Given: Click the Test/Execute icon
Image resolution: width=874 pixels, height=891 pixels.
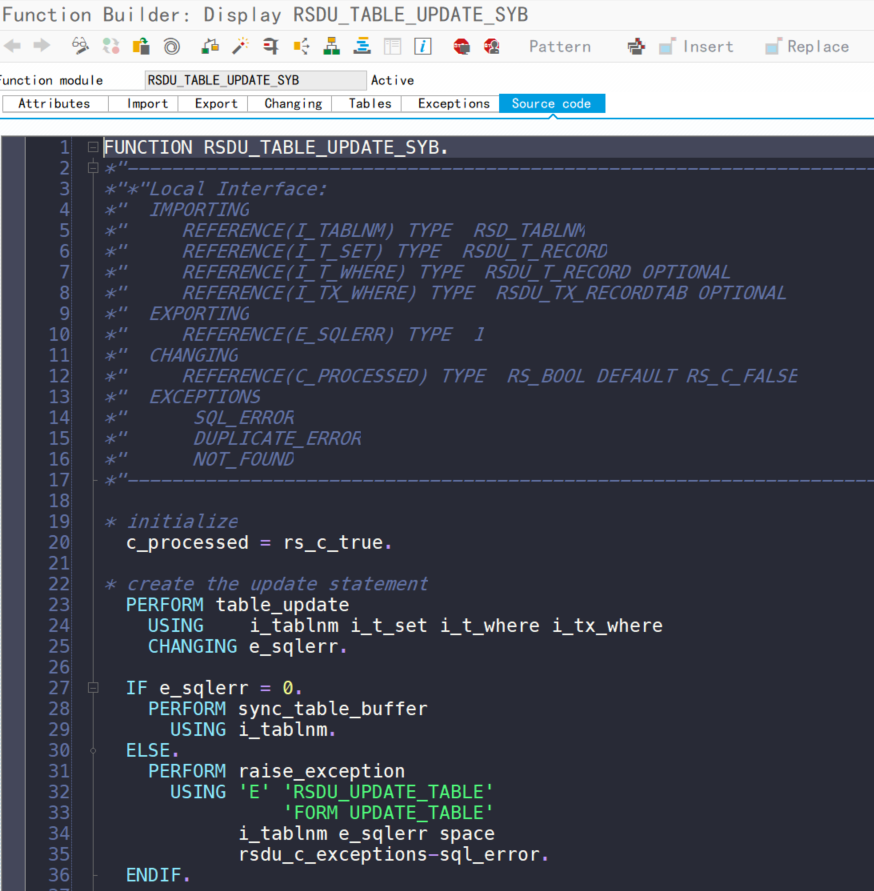Looking at the screenshot, I should click(210, 46).
